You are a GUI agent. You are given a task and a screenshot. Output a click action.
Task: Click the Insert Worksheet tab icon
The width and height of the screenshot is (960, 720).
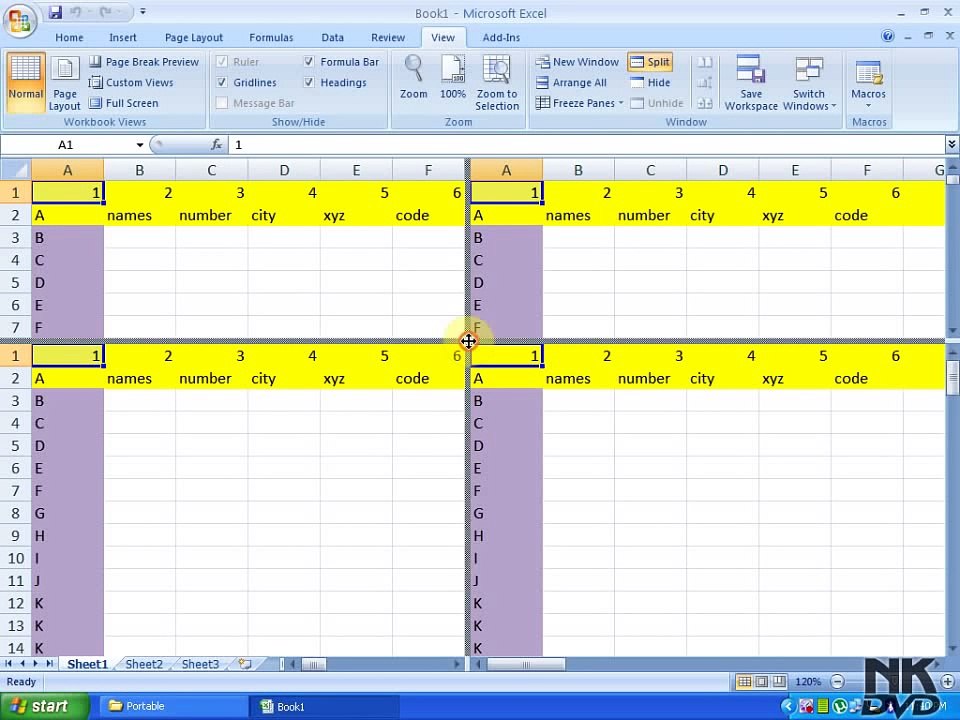246,664
